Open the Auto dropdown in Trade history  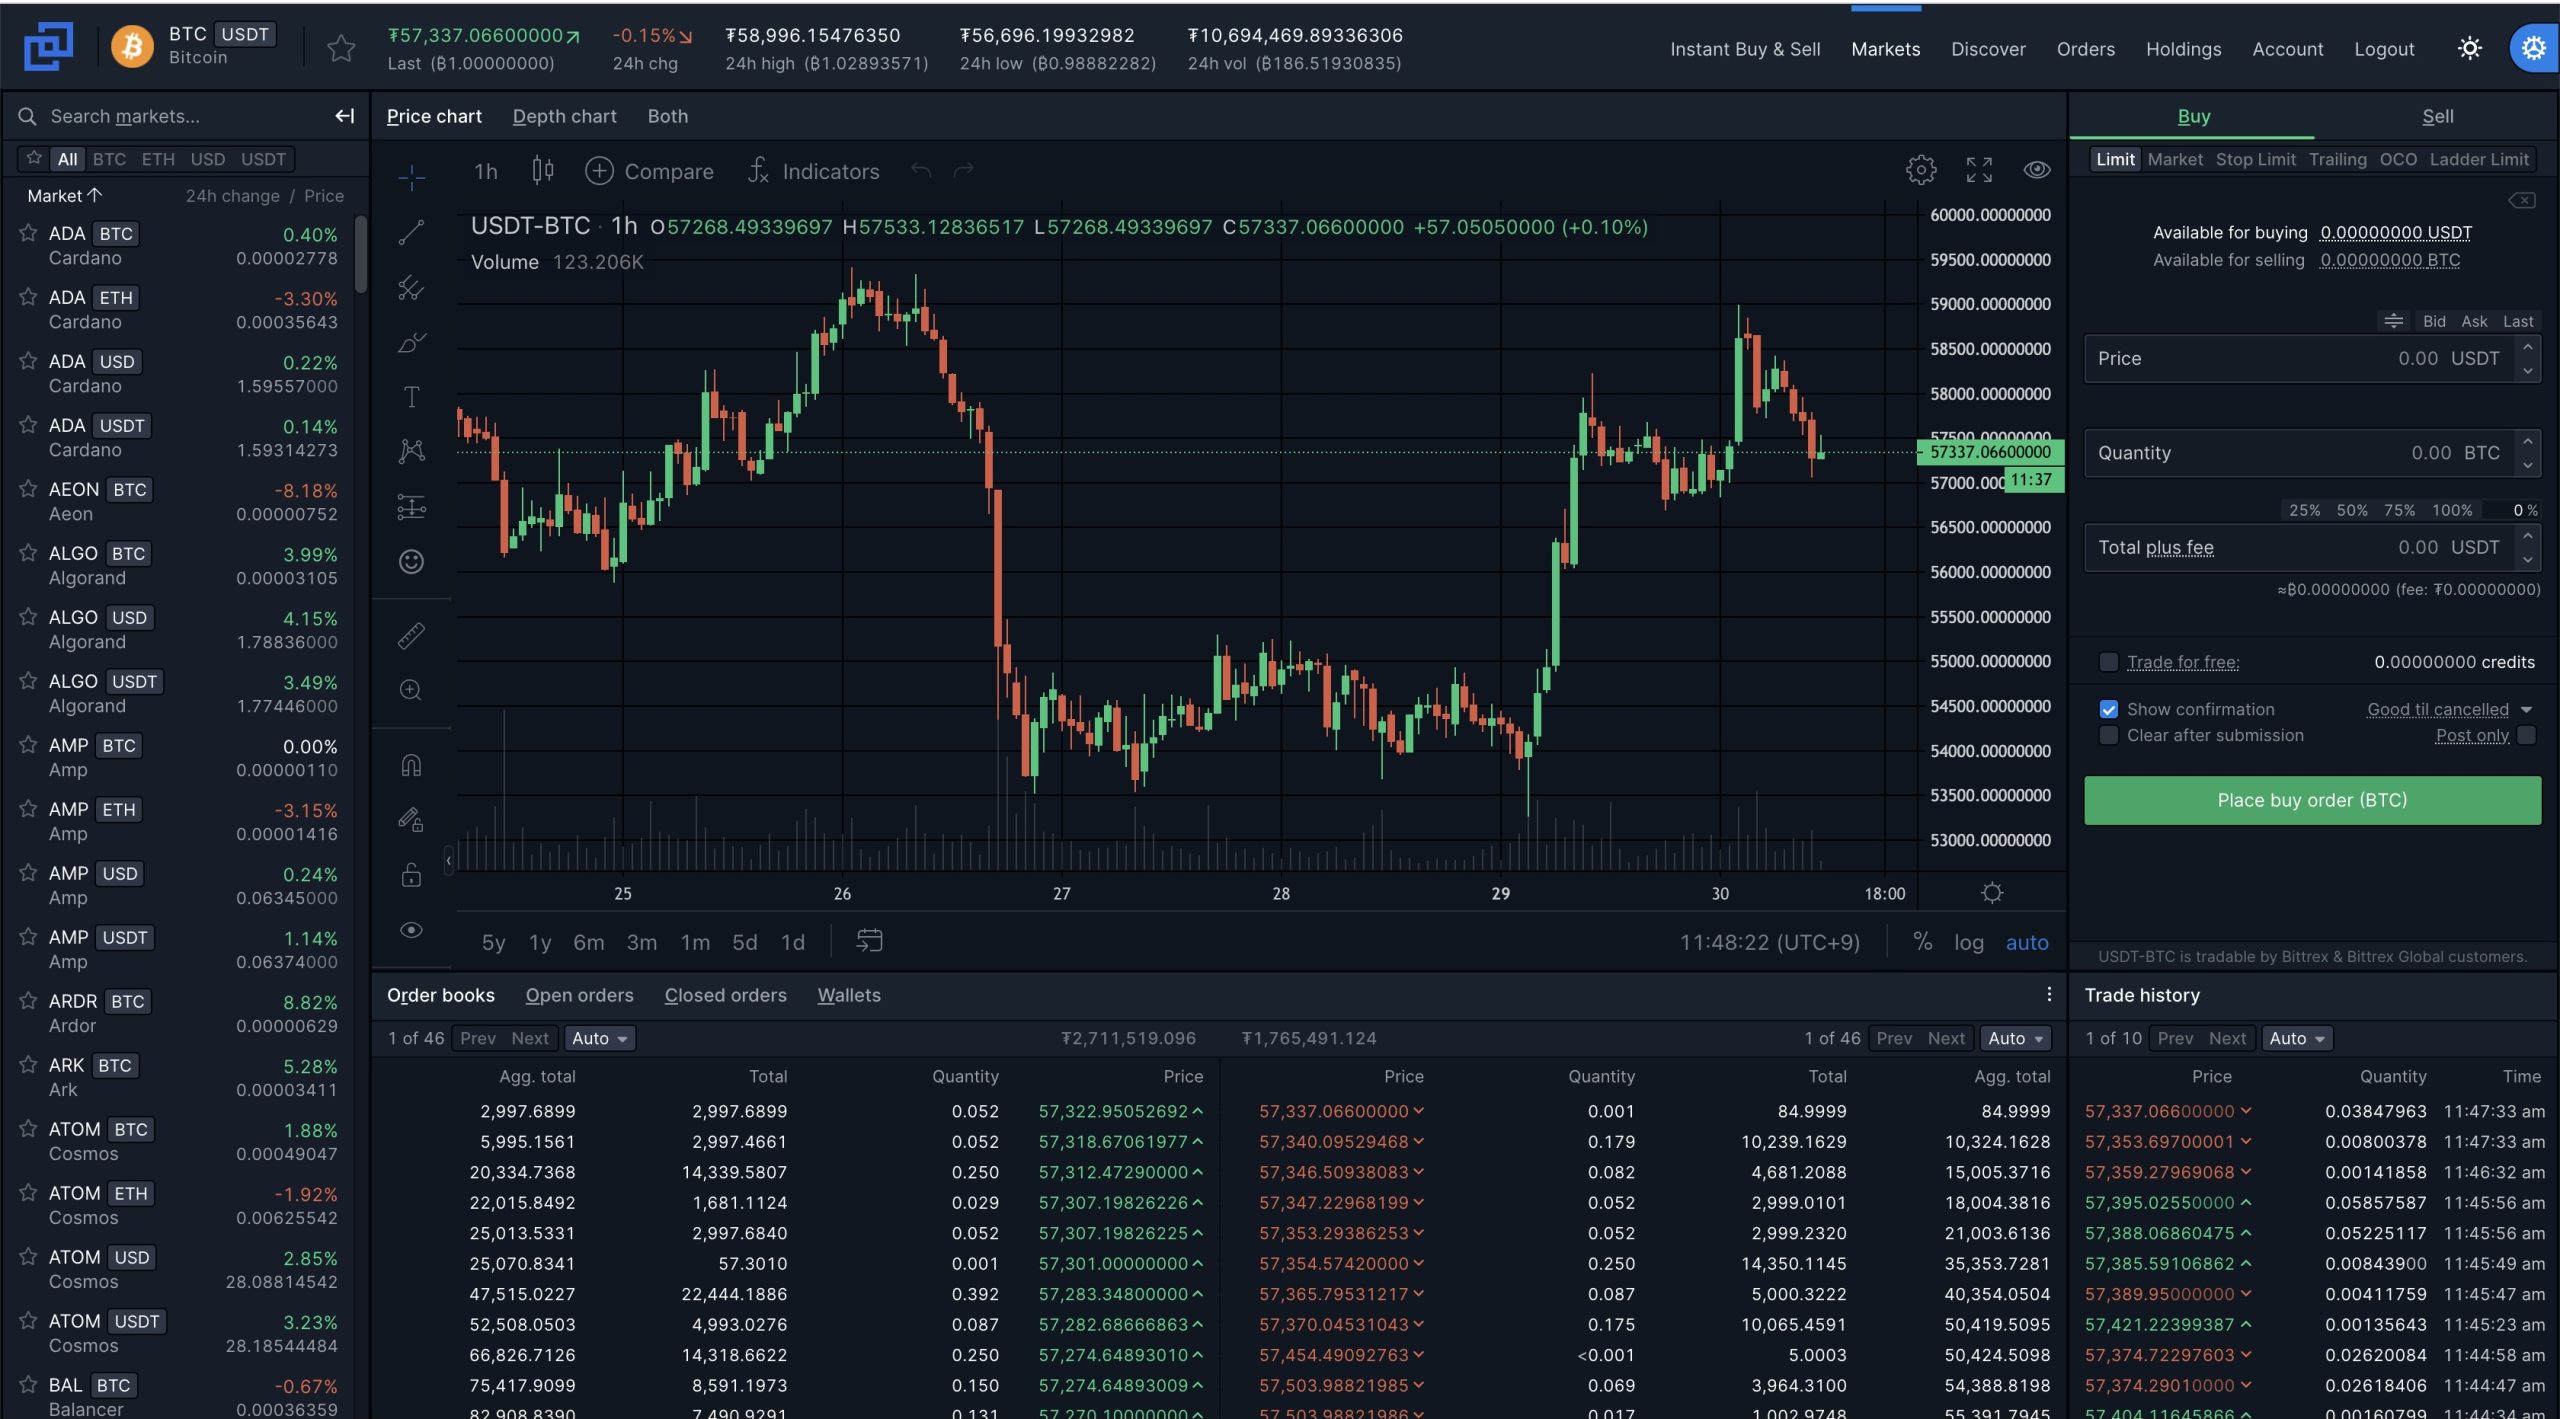[2297, 1038]
